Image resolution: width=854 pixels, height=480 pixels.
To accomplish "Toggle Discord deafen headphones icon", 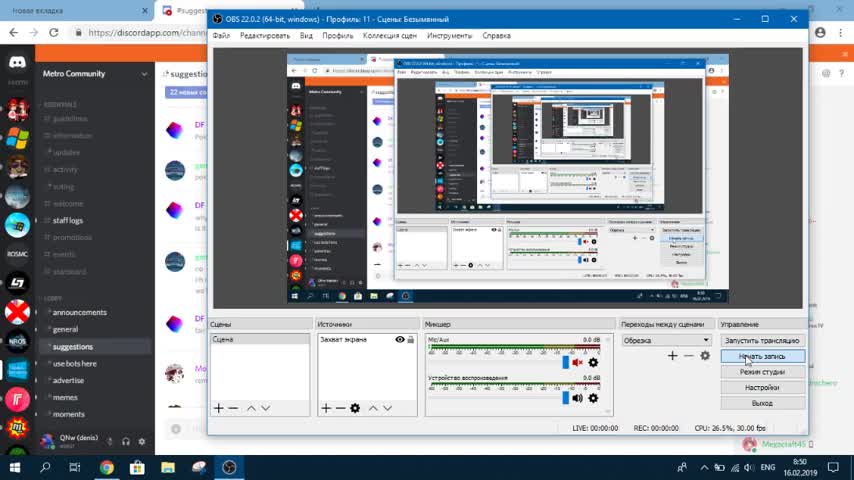I will [126, 441].
